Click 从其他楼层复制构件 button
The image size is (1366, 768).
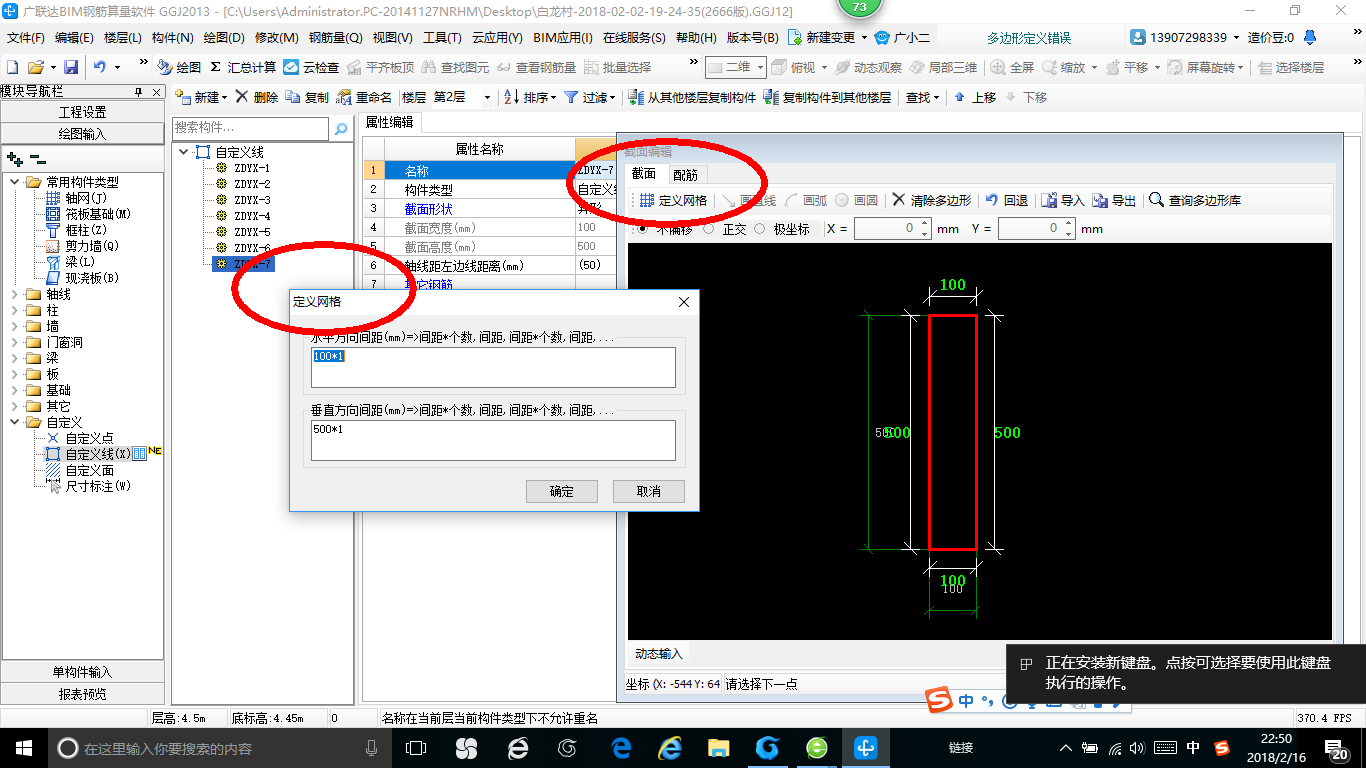[x=692, y=97]
